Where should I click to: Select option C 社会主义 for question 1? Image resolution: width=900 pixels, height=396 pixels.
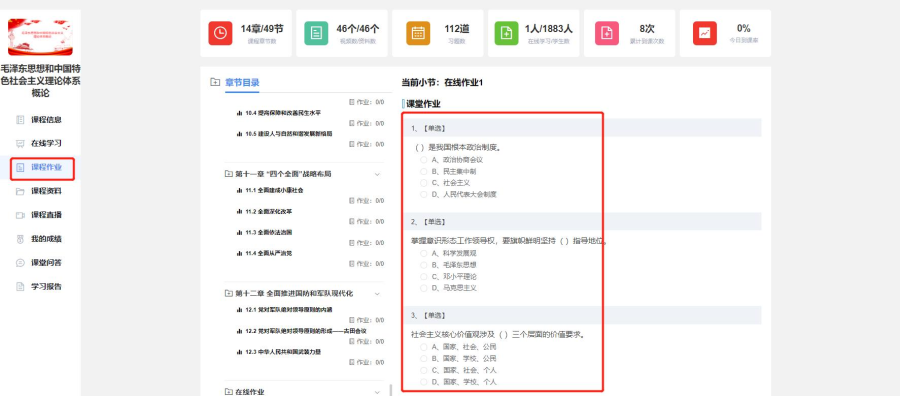[424, 183]
